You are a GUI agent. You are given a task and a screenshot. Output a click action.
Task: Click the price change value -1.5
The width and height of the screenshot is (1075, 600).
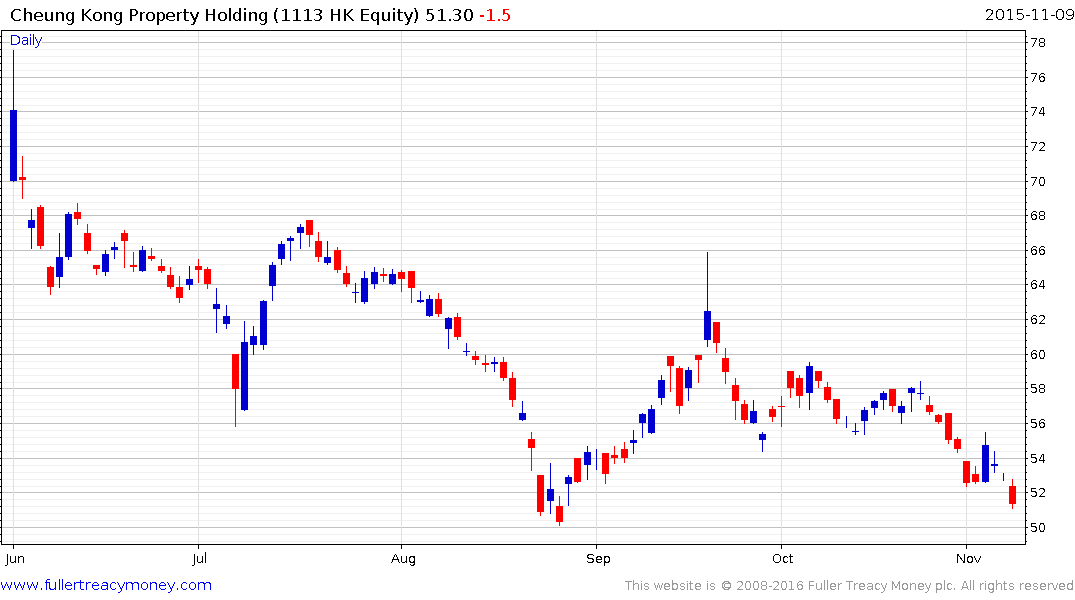(495, 15)
